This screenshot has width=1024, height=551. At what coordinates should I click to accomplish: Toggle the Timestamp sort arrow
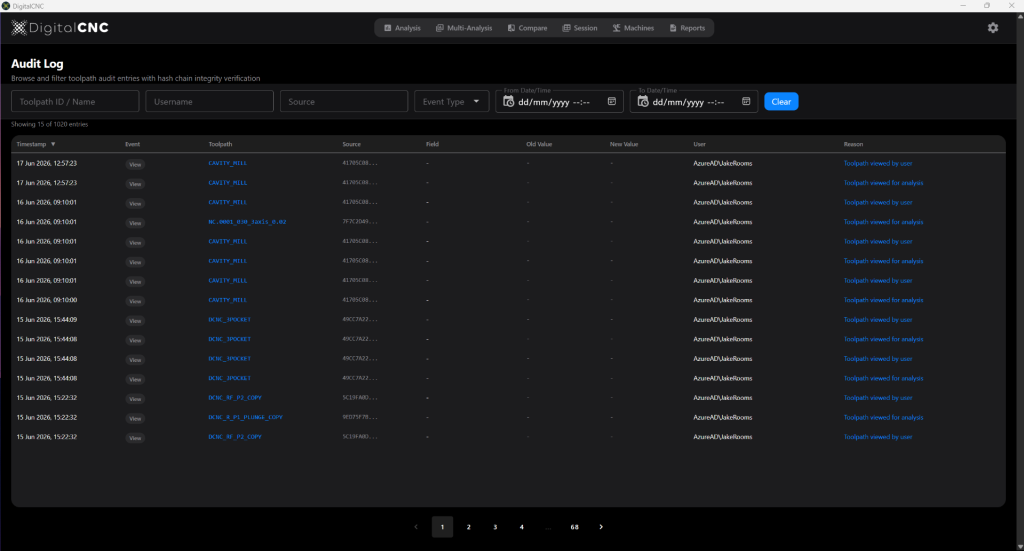pyautogui.click(x=53, y=144)
